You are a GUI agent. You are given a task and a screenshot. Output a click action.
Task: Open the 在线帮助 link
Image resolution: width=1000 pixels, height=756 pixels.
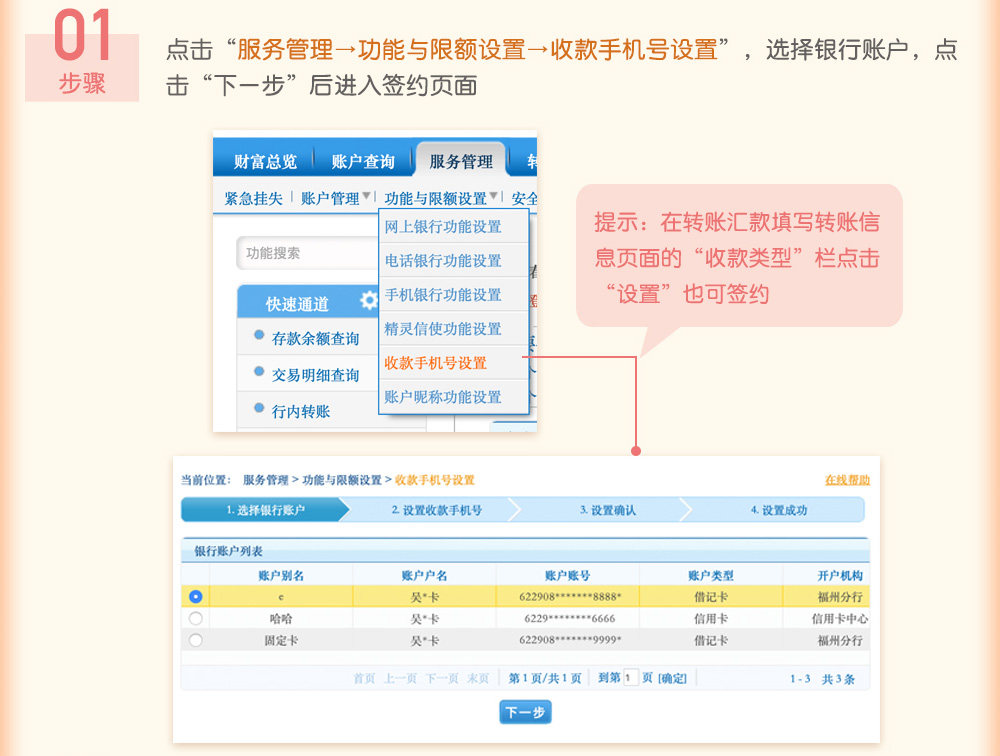(847, 480)
